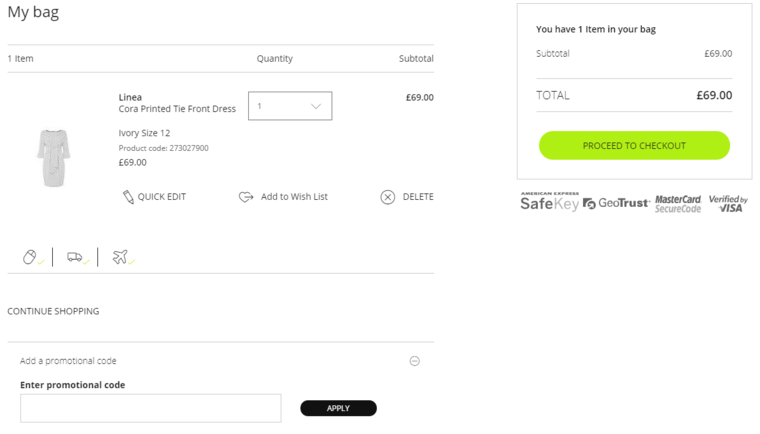Open the ivory dress product thumbnail
The image size is (760, 434).
(53, 158)
